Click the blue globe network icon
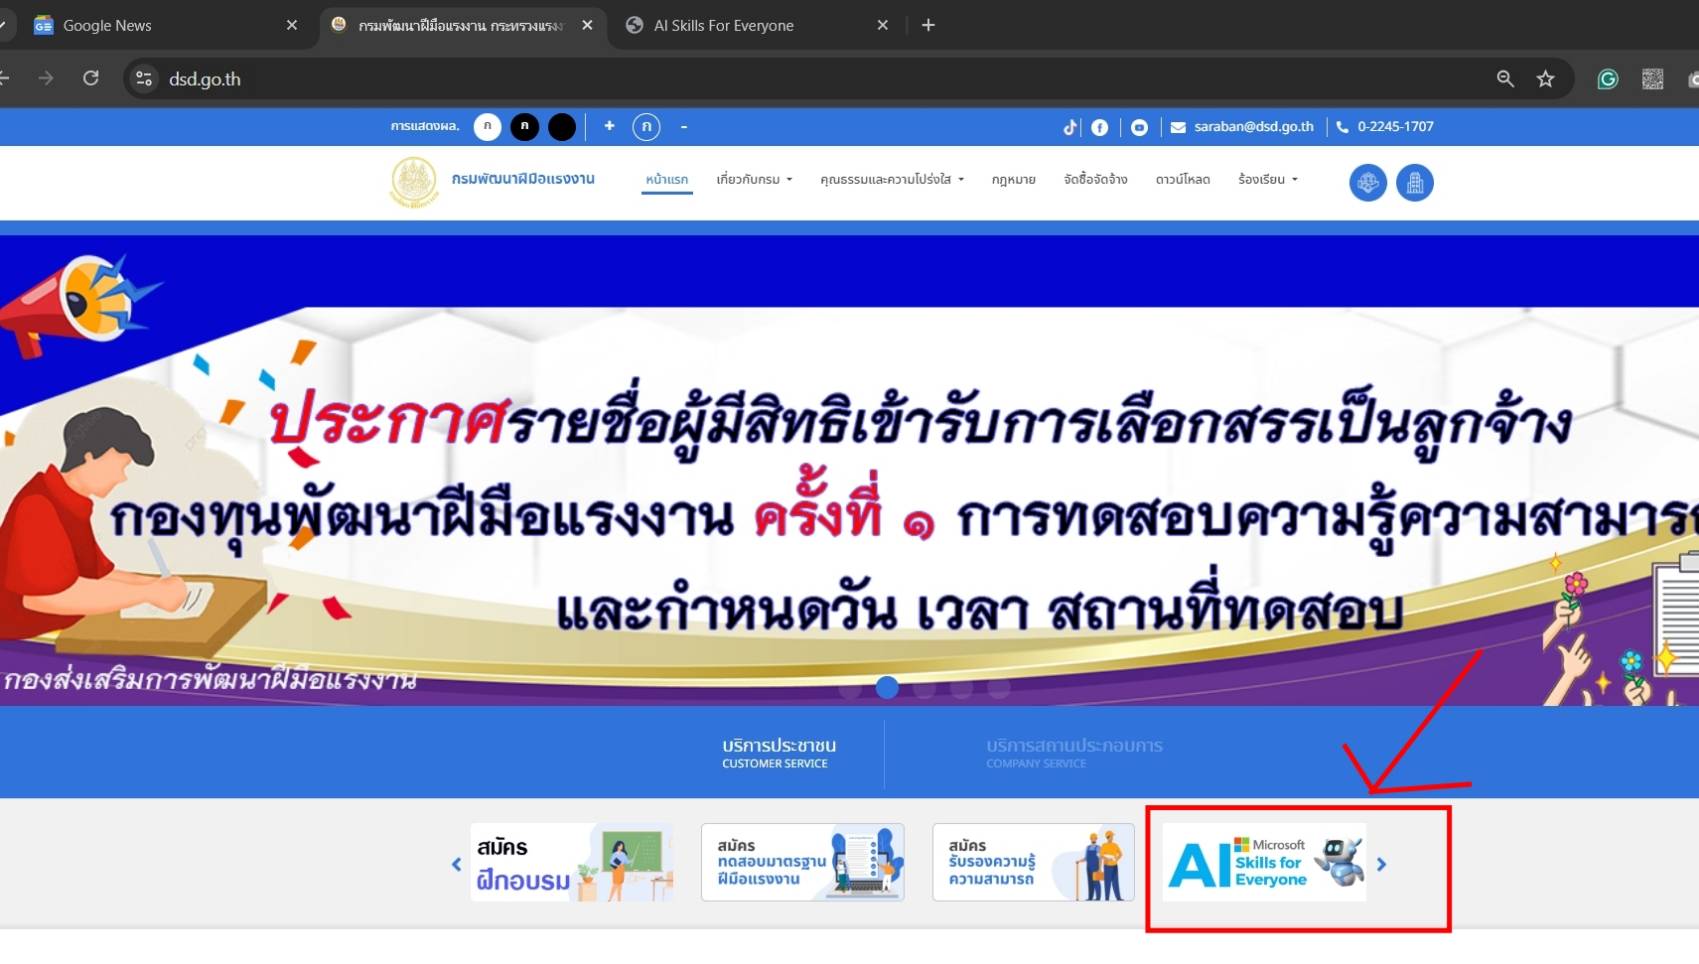This screenshot has width=1699, height=964. point(1367,183)
